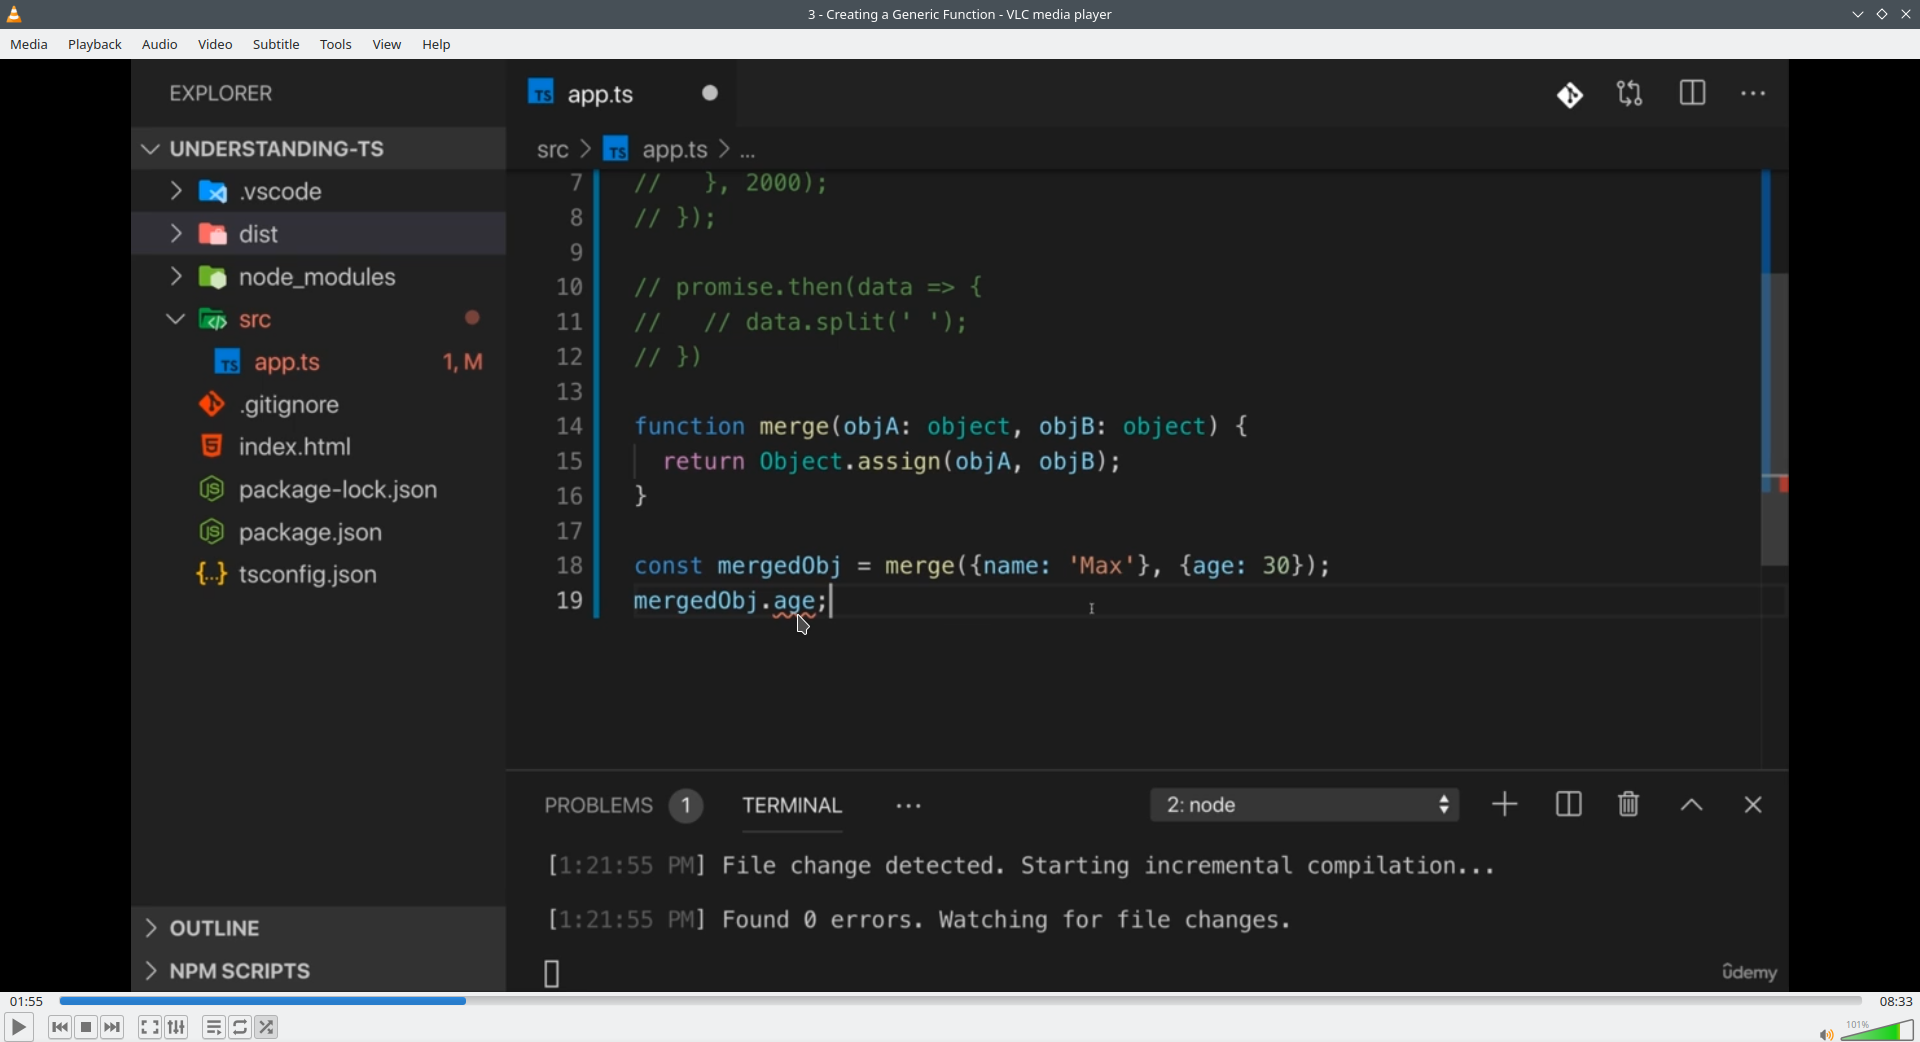The image size is (1920, 1042).
Task: Click the EXPLORER panel heading
Action: [221, 94]
